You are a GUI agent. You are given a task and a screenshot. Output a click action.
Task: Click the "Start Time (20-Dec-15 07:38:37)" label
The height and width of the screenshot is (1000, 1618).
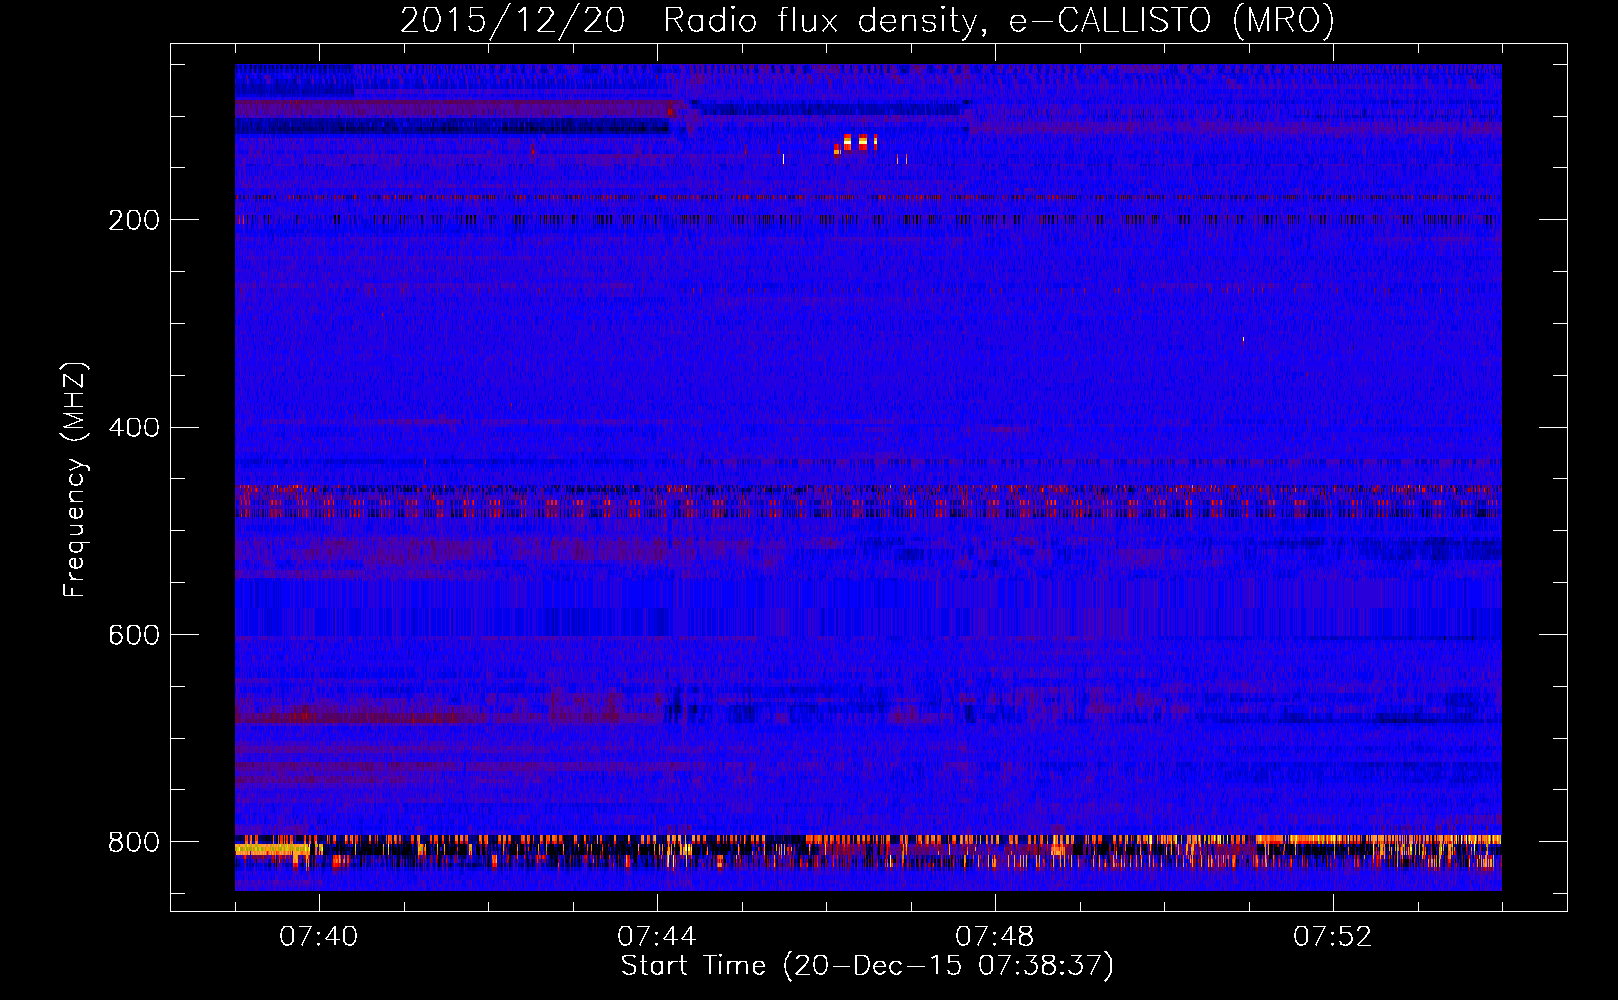pyautogui.click(x=867, y=966)
